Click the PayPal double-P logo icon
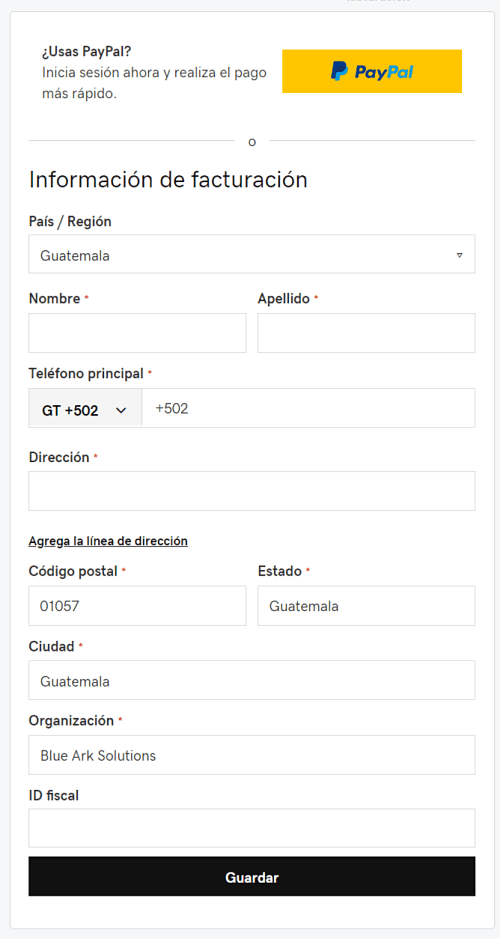The width and height of the screenshot is (500, 939). [x=339, y=71]
